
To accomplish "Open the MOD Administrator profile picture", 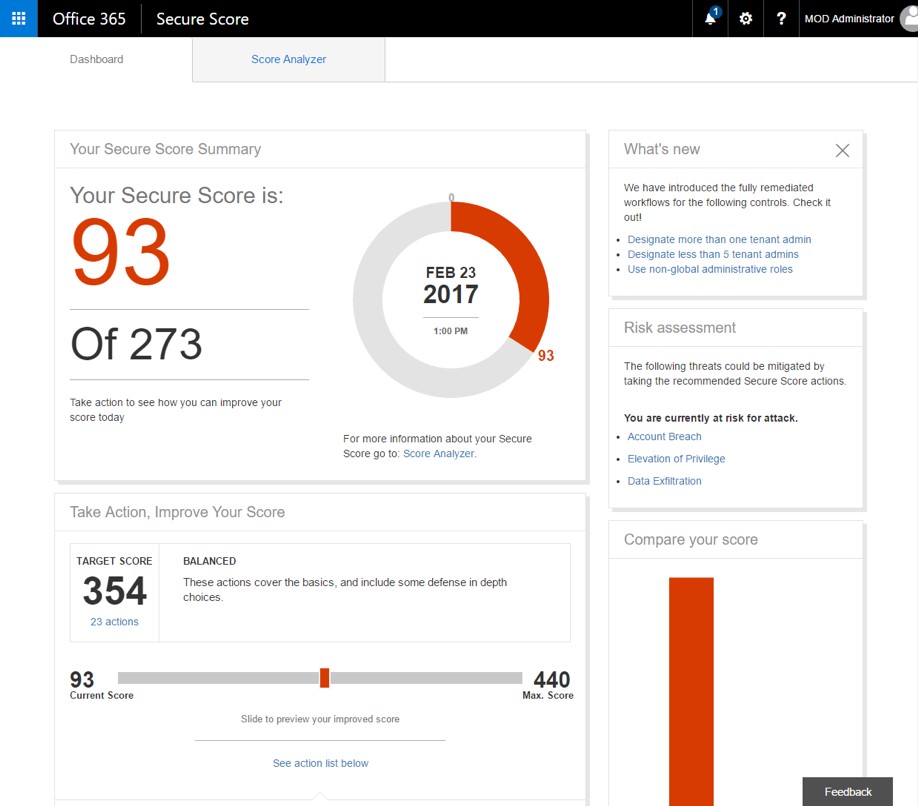I will 910,18.
